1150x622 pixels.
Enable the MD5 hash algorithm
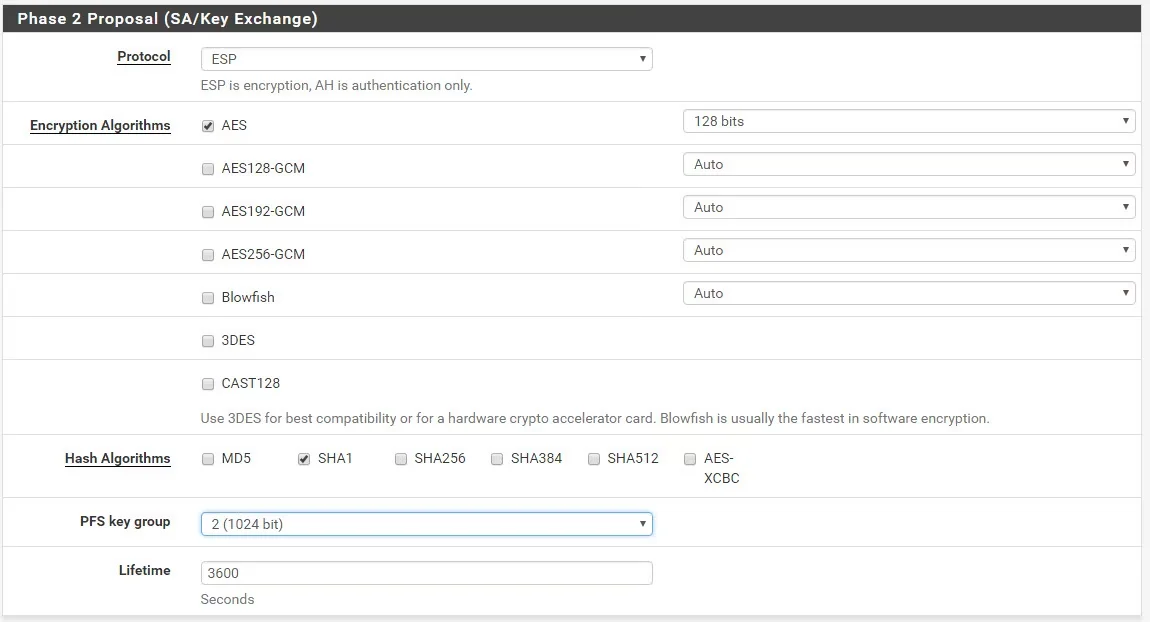(x=208, y=458)
